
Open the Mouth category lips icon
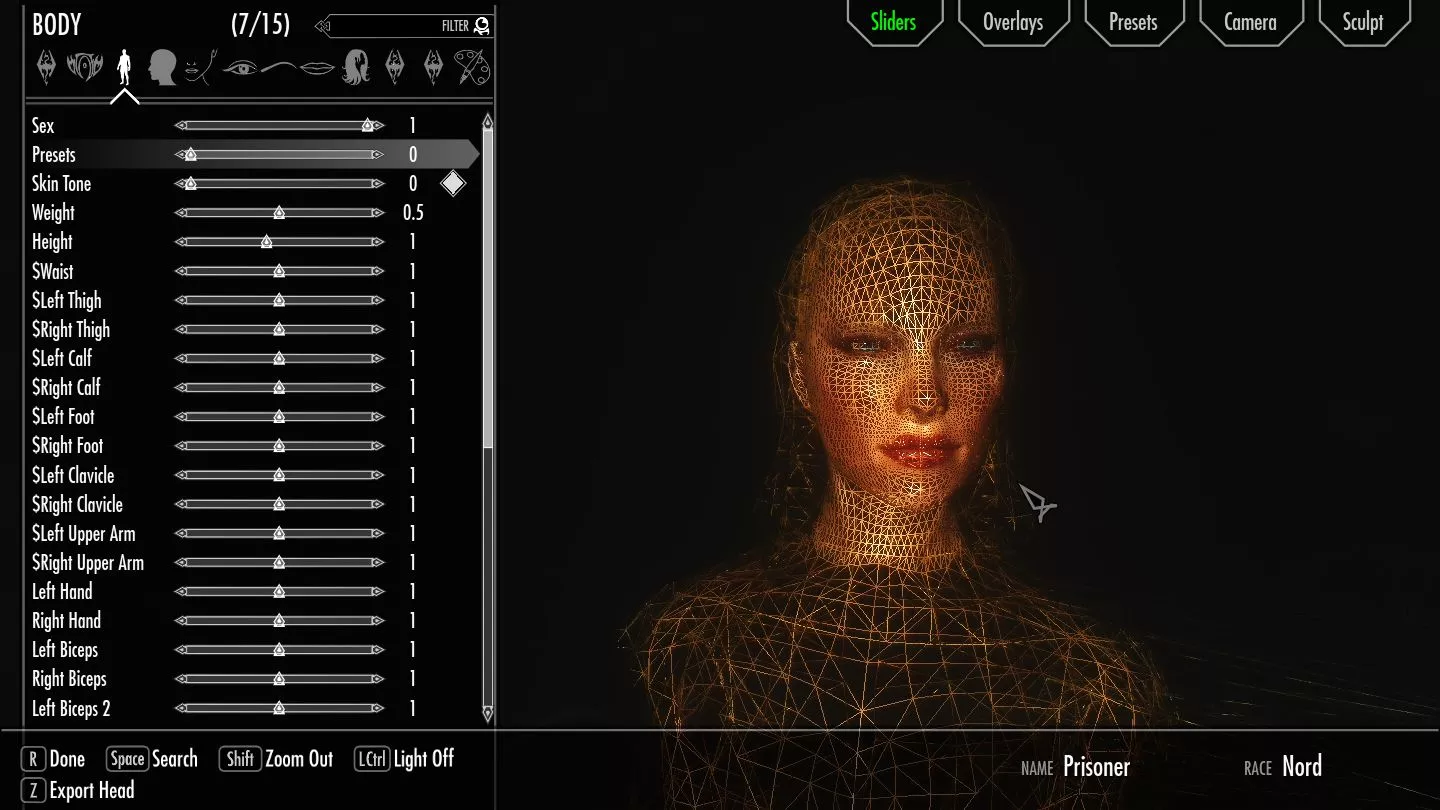(x=317, y=68)
